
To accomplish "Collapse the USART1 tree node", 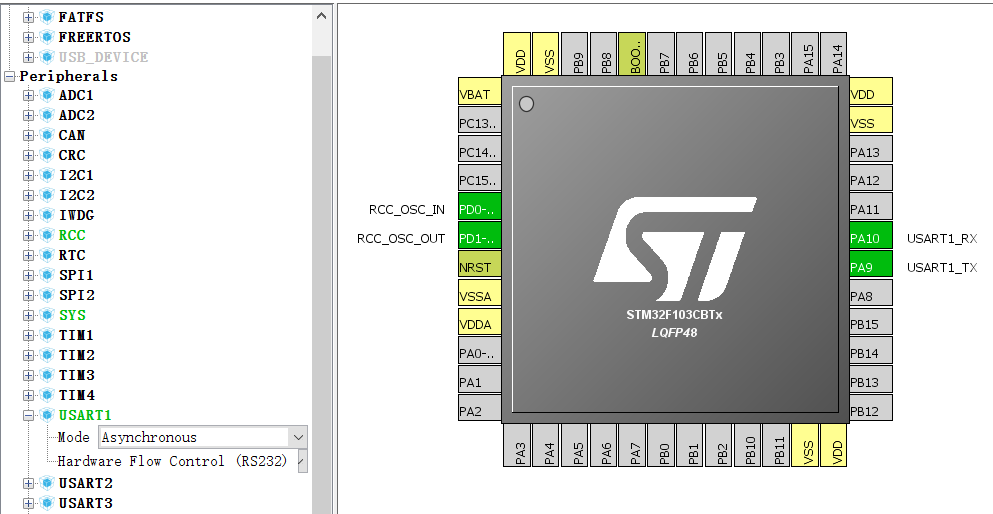I will (28, 415).
